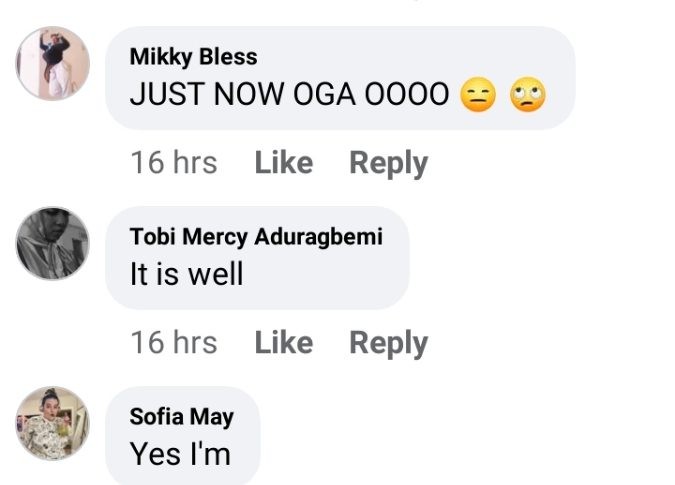Open Tobi Mercy Aduragbemi's profile picture

53,243
